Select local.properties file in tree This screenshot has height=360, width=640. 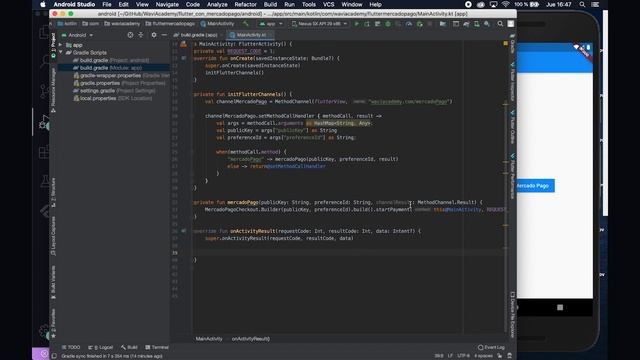[112, 98]
